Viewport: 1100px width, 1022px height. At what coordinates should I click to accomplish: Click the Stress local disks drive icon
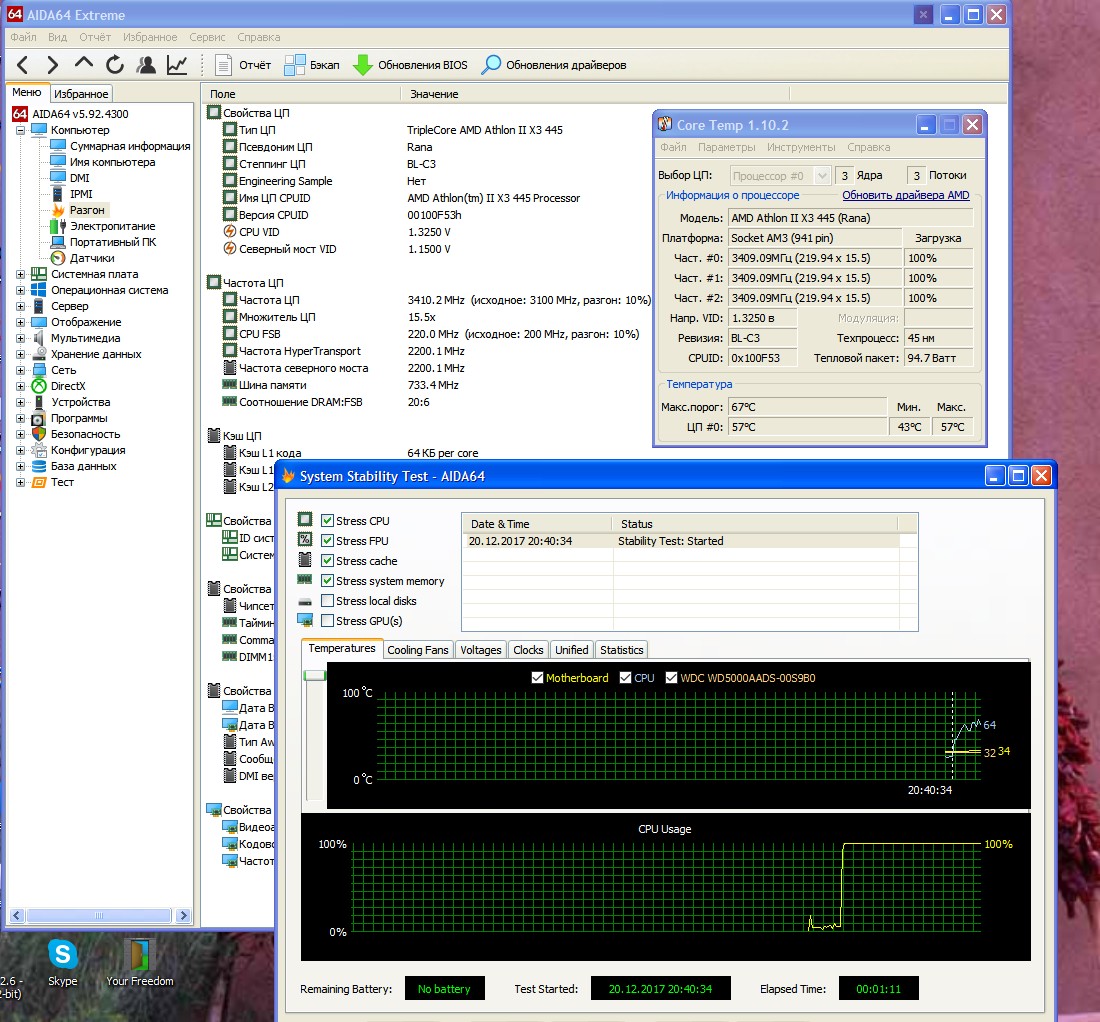(304, 601)
